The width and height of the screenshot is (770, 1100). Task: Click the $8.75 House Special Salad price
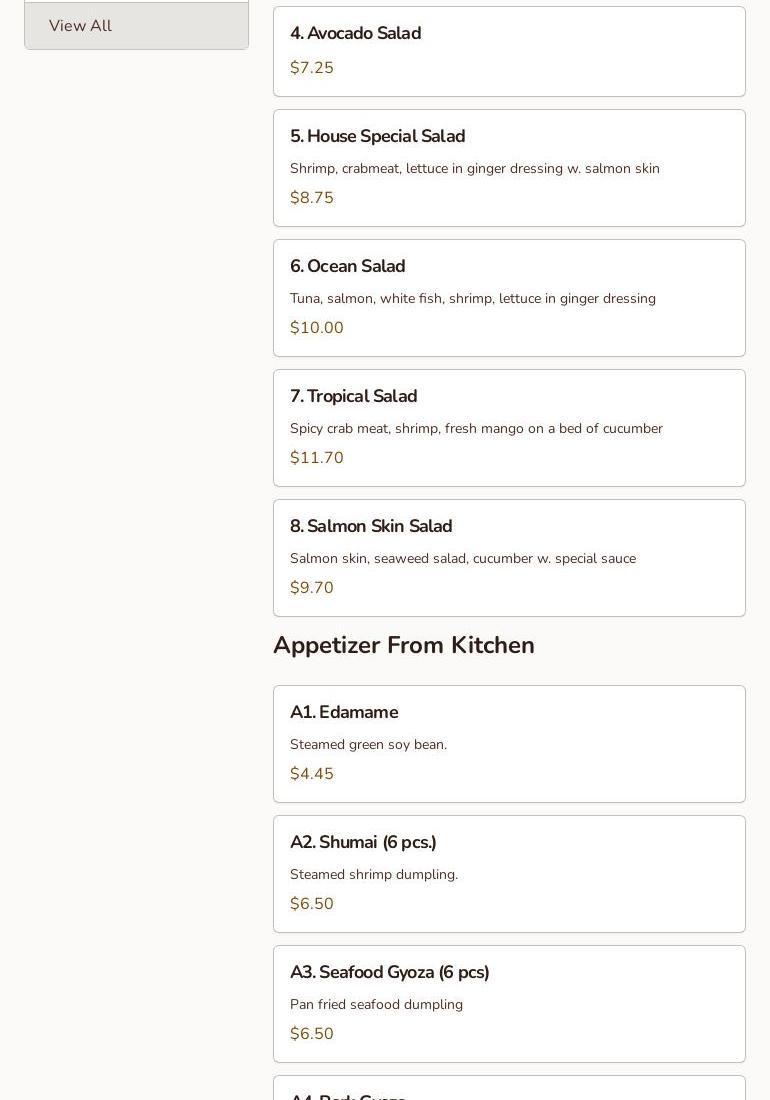[312, 198]
